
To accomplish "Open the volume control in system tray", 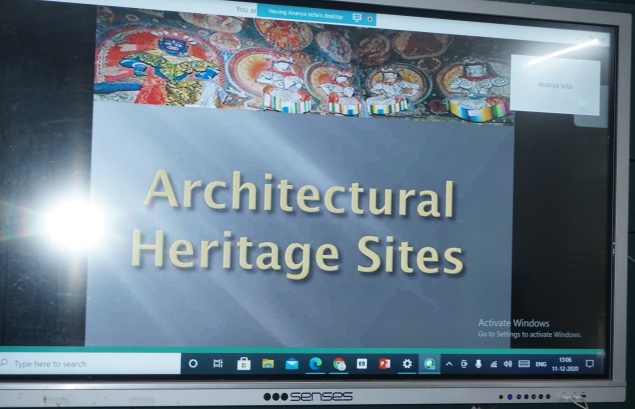I will [x=507, y=364].
